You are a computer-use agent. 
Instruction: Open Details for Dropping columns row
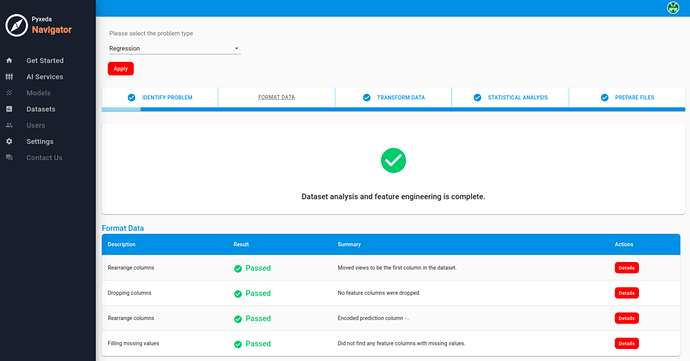click(627, 293)
